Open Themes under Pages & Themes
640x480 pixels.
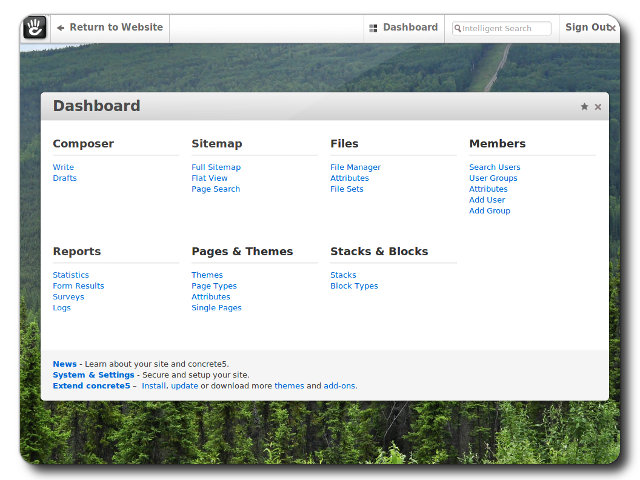[207, 275]
